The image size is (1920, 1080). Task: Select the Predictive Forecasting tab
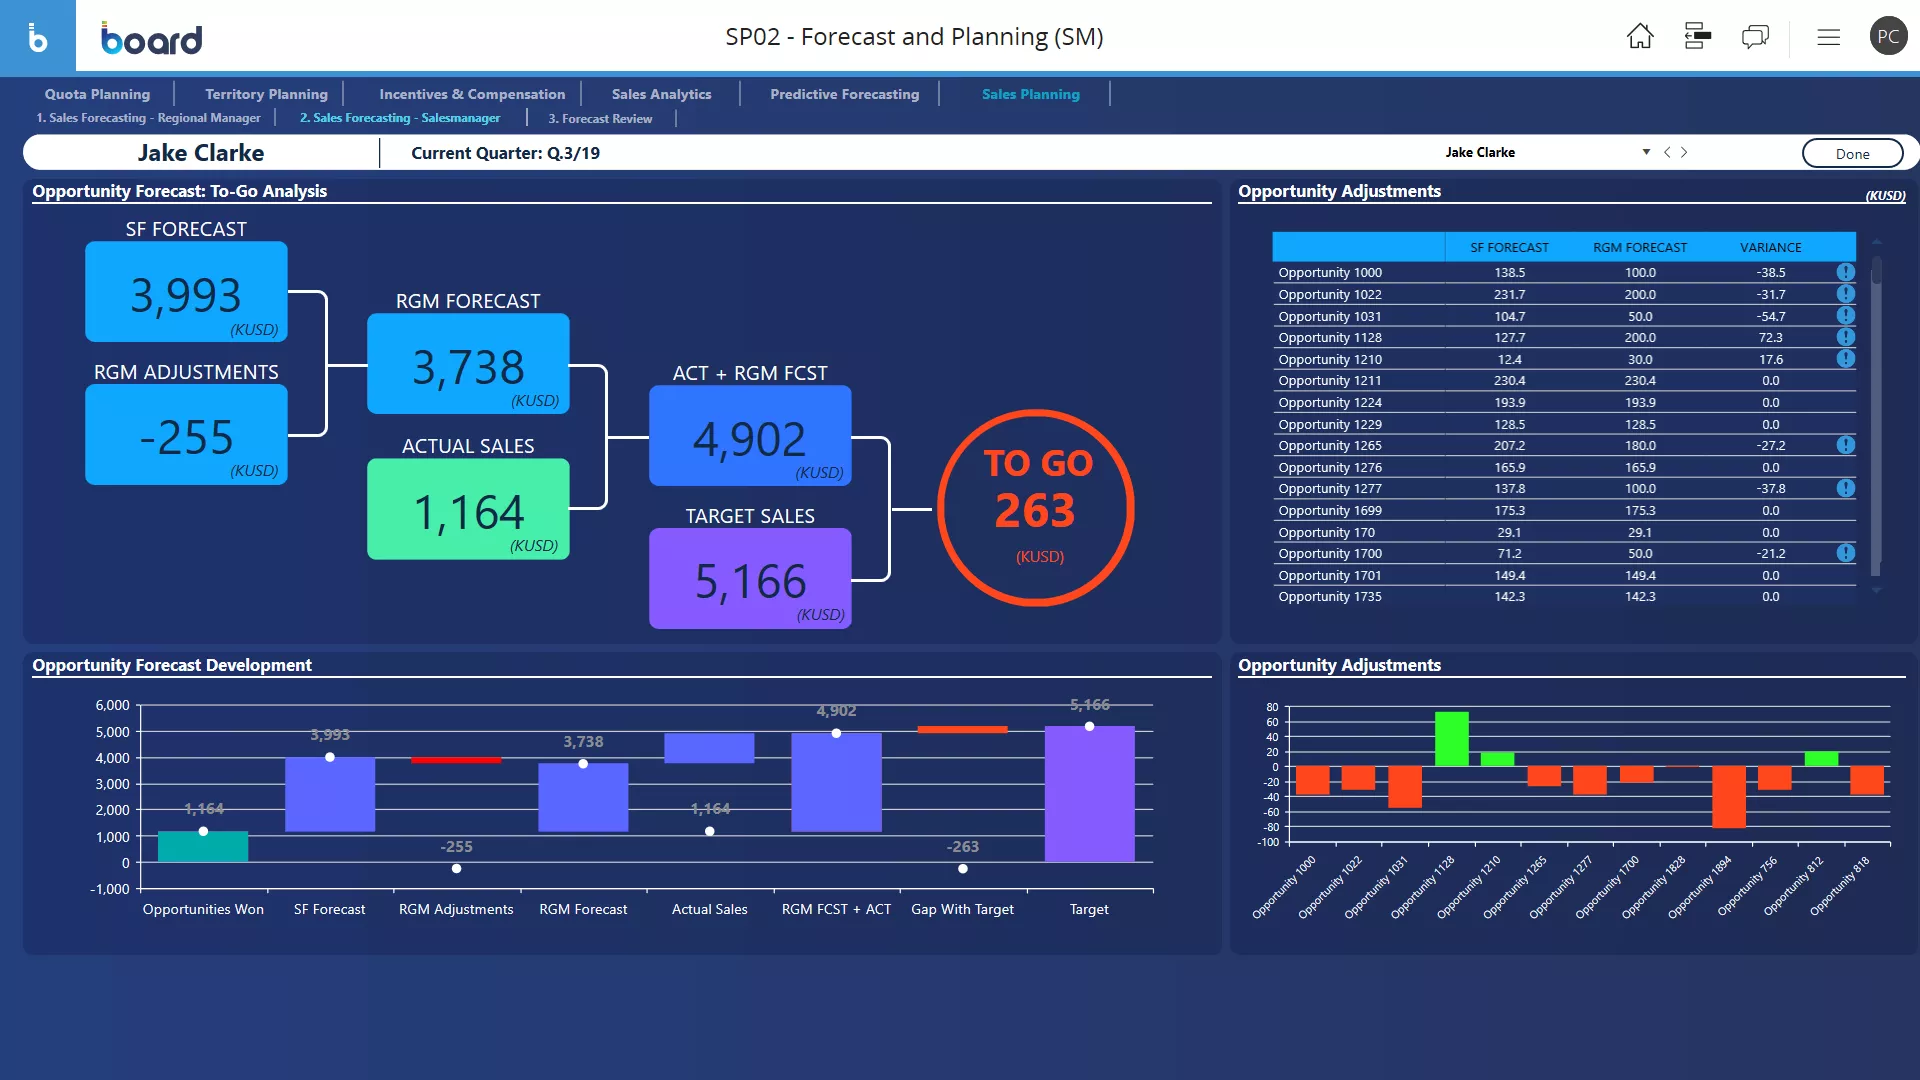coord(845,94)
